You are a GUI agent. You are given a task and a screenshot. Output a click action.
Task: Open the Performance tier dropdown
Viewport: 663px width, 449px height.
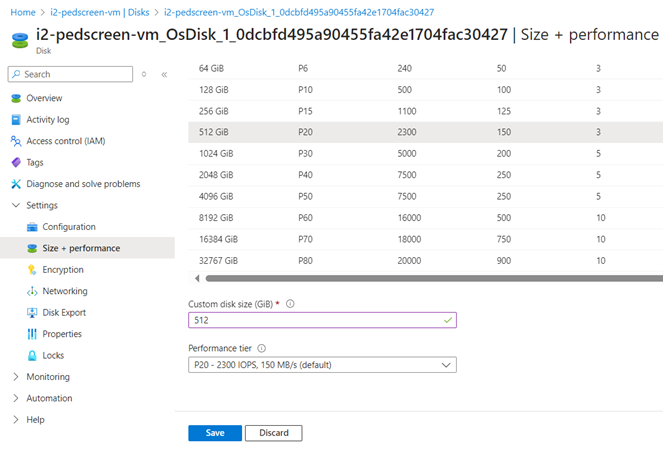pyautogui.click(x=322, y=365)
